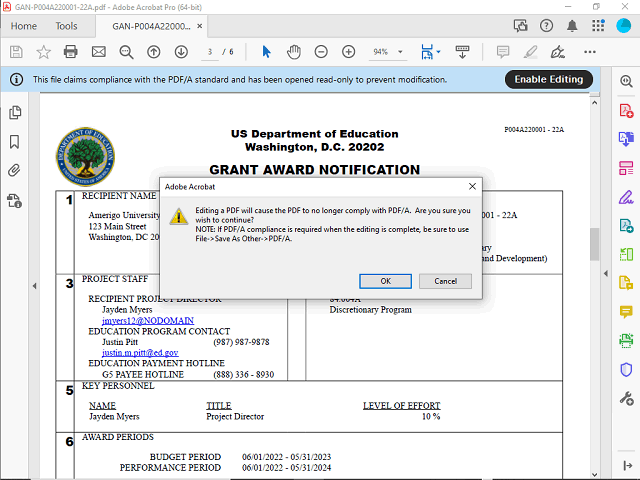Viewport: 640px width, 480px height.
Task: Add file to starred with star icon
Action: 43,52
